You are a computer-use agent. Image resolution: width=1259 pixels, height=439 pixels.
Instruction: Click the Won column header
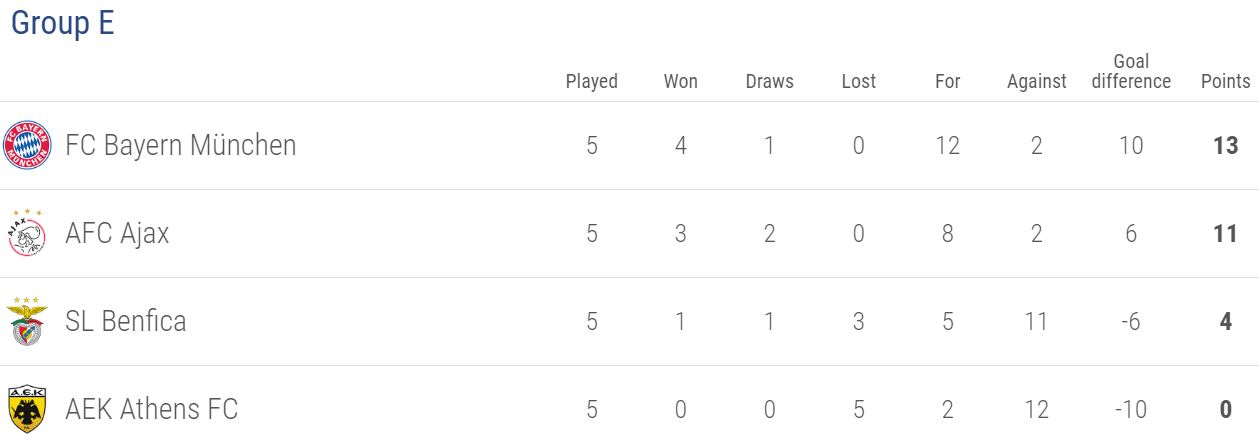[681, 81]
